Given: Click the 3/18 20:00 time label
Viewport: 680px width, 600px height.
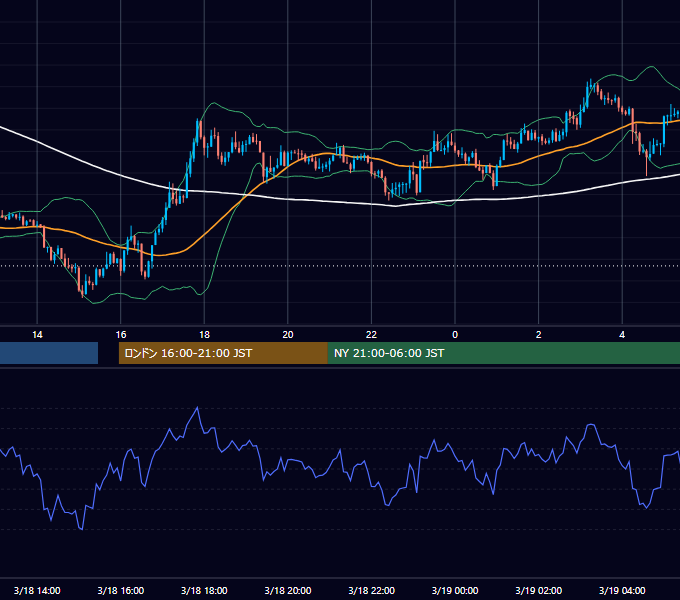Looking at the screenshot, I should (x=288, y=590).
